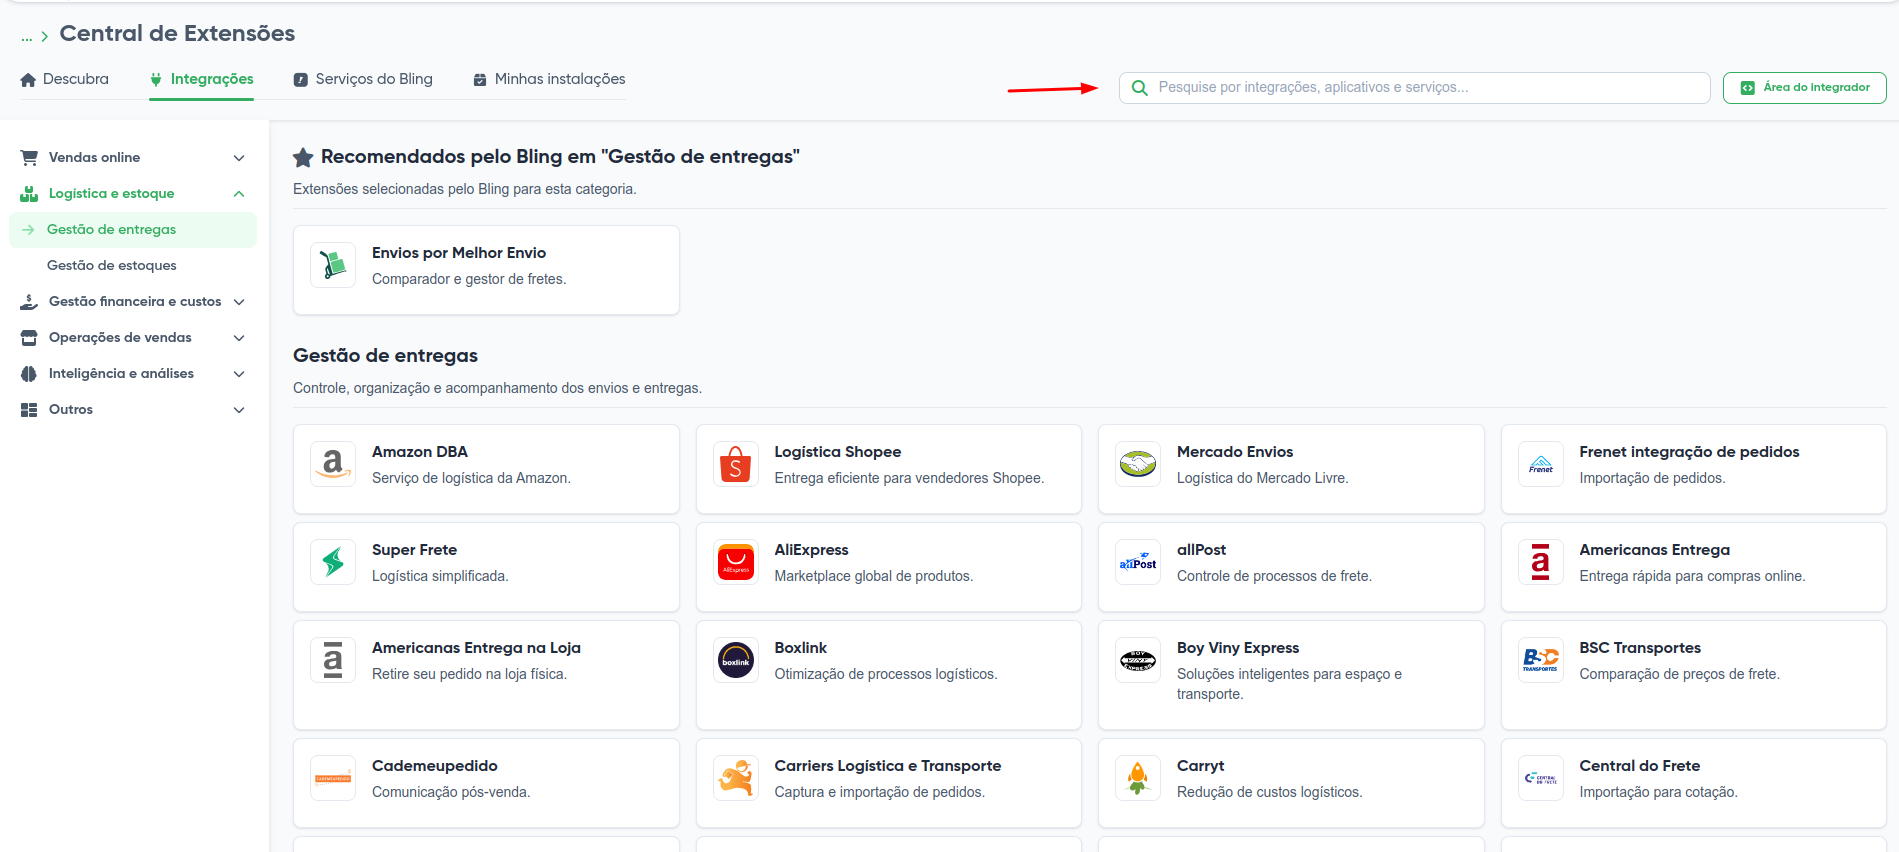
Task: Click the Gestão financeira e custos hand icon
Action: [29, 301]
